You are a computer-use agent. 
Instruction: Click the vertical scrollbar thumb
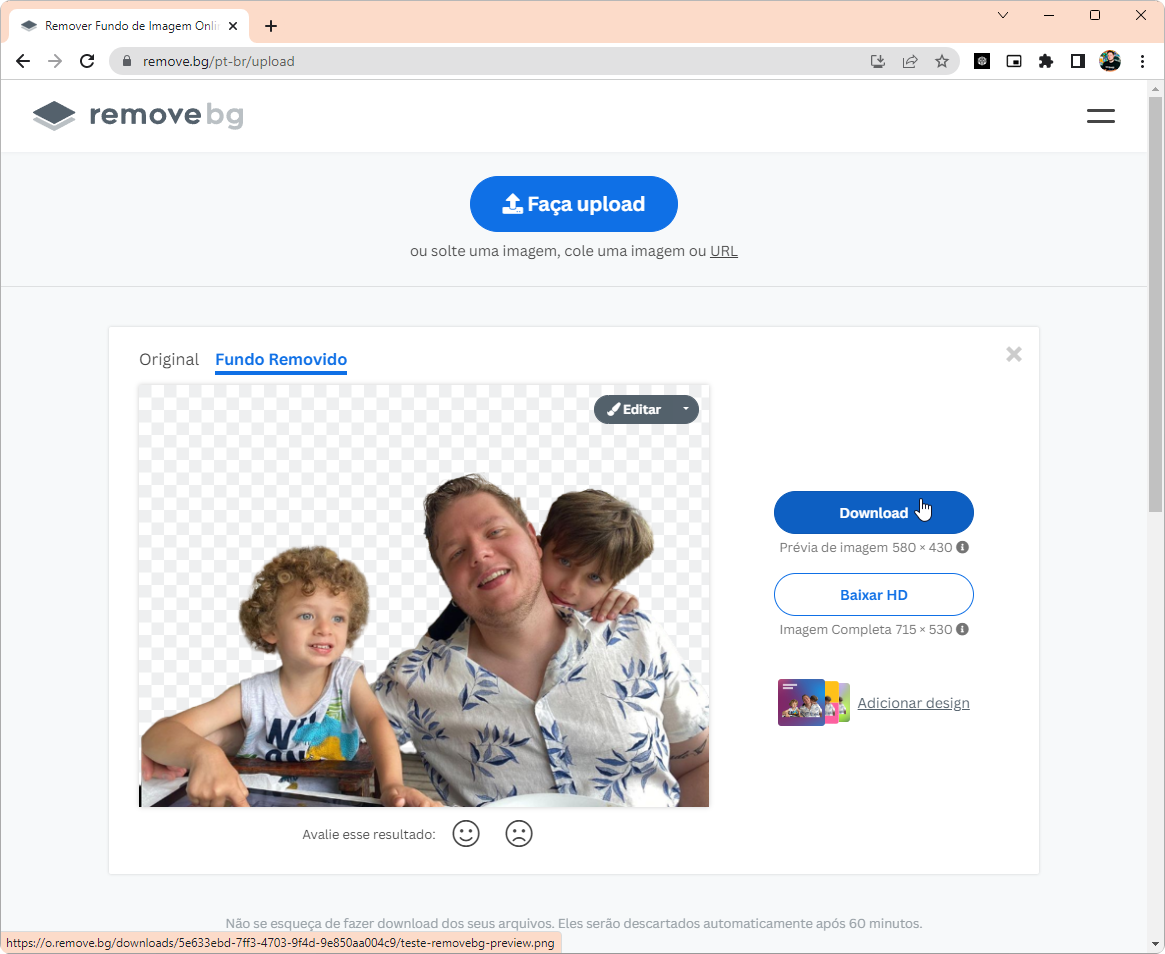coord(1155,303)
